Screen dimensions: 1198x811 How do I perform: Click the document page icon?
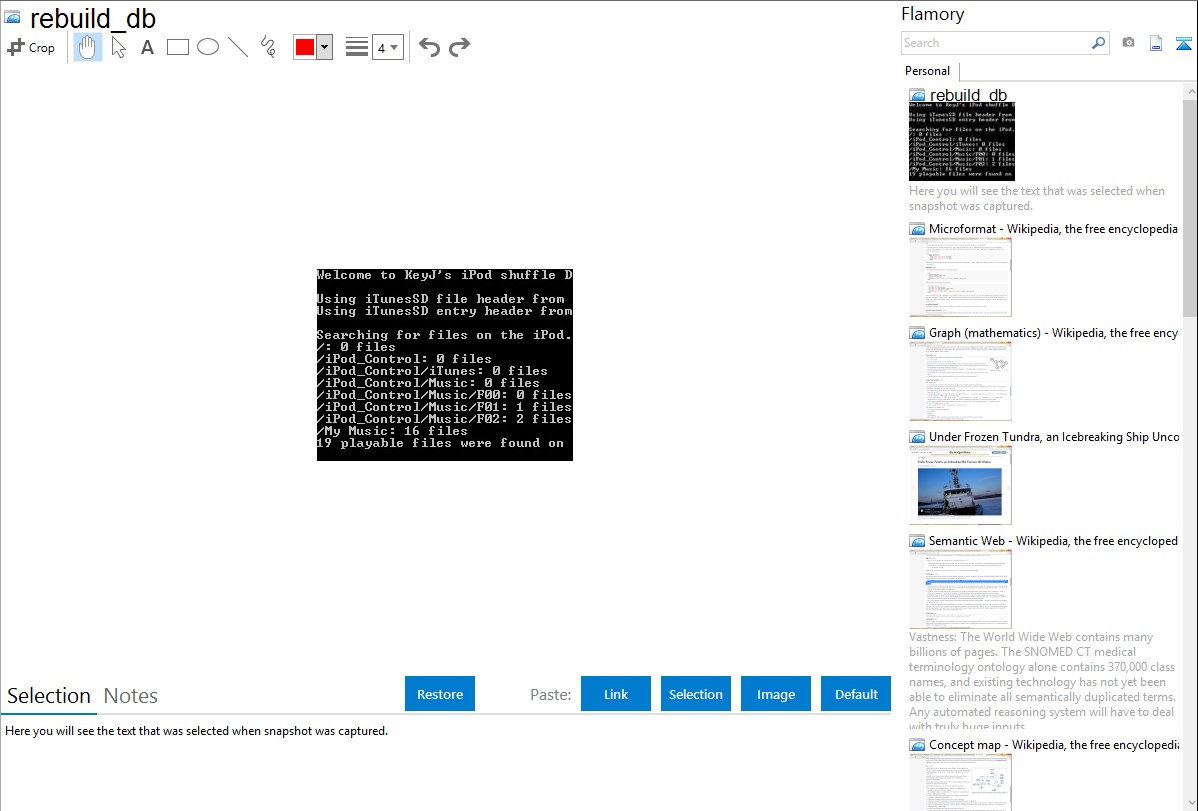click(1156, 43)
